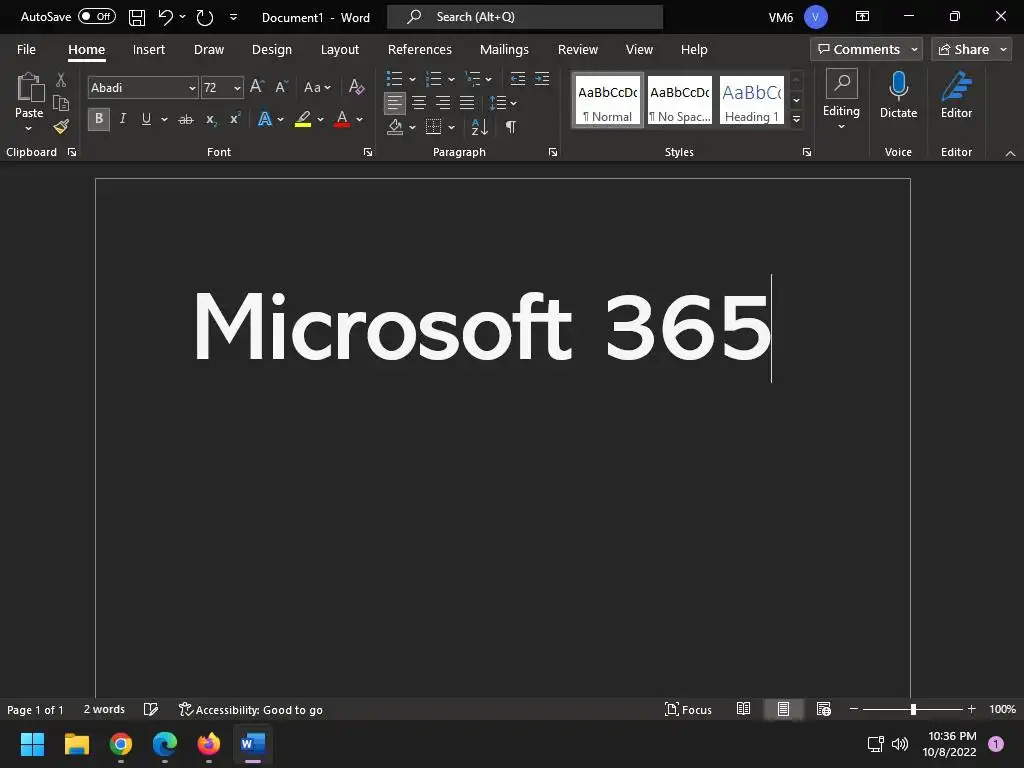Switch to Web Layout view
This screenshot has height=768, width=1024.
click(x=824, y=709)
